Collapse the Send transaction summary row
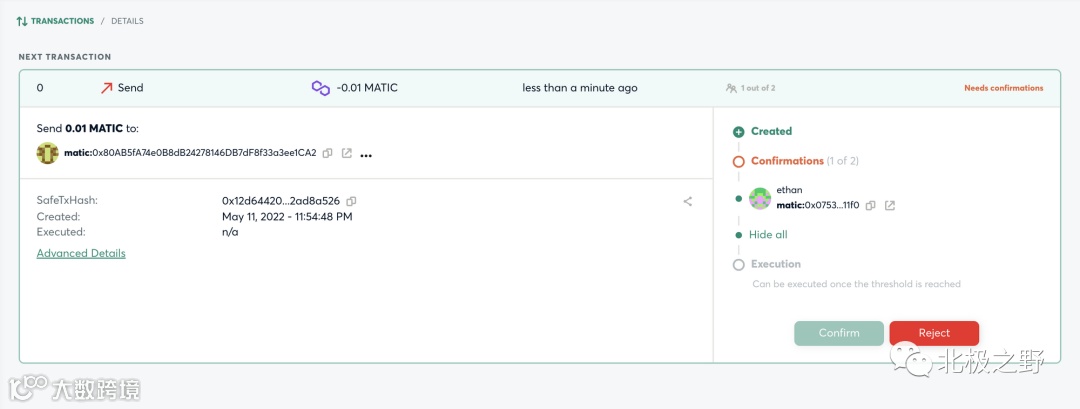This screenshot has height=409, width=1080. click(540, 88)
